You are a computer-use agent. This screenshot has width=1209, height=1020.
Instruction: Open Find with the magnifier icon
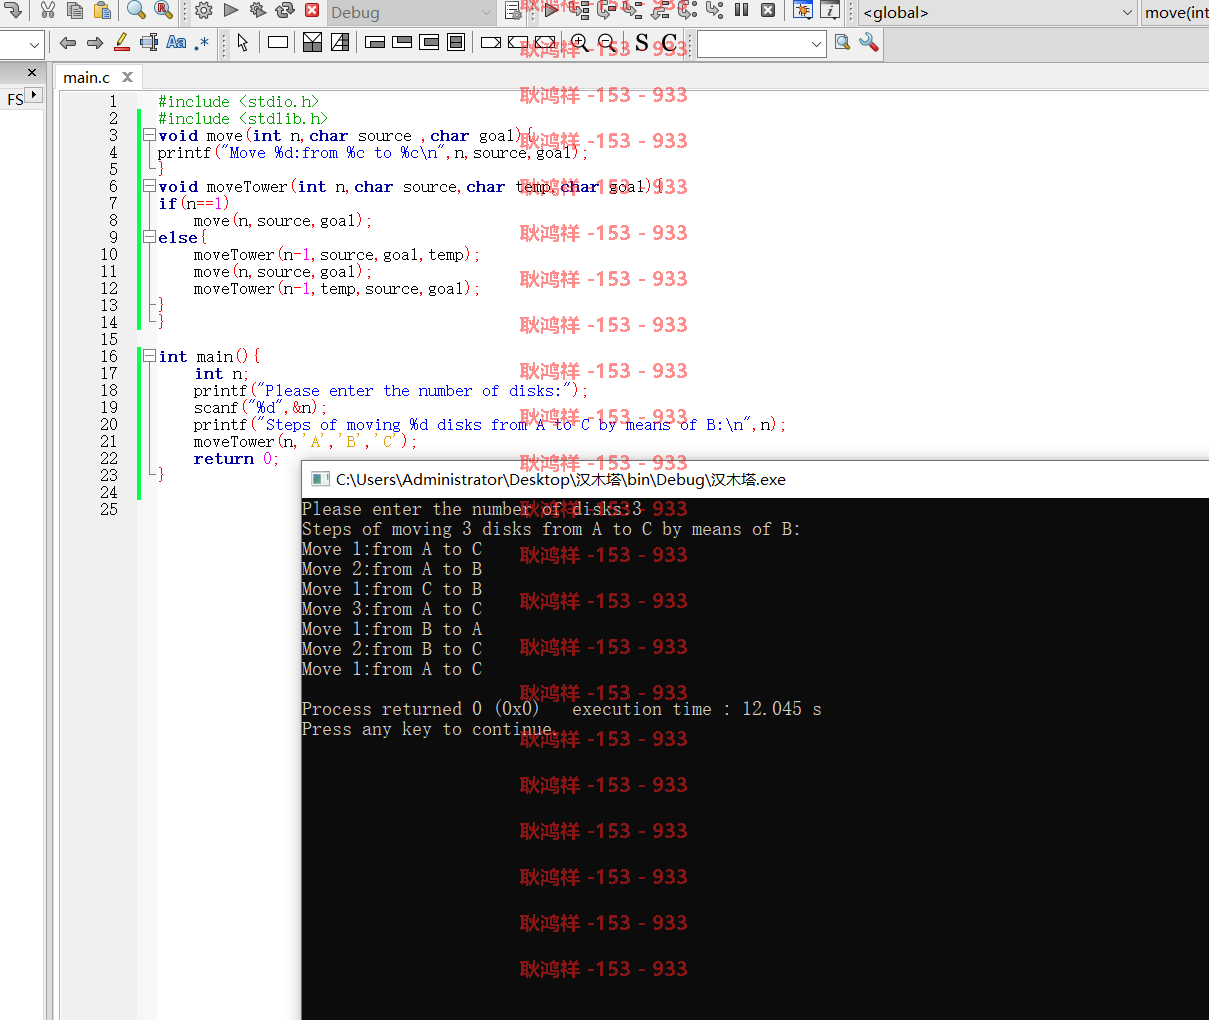137,11
